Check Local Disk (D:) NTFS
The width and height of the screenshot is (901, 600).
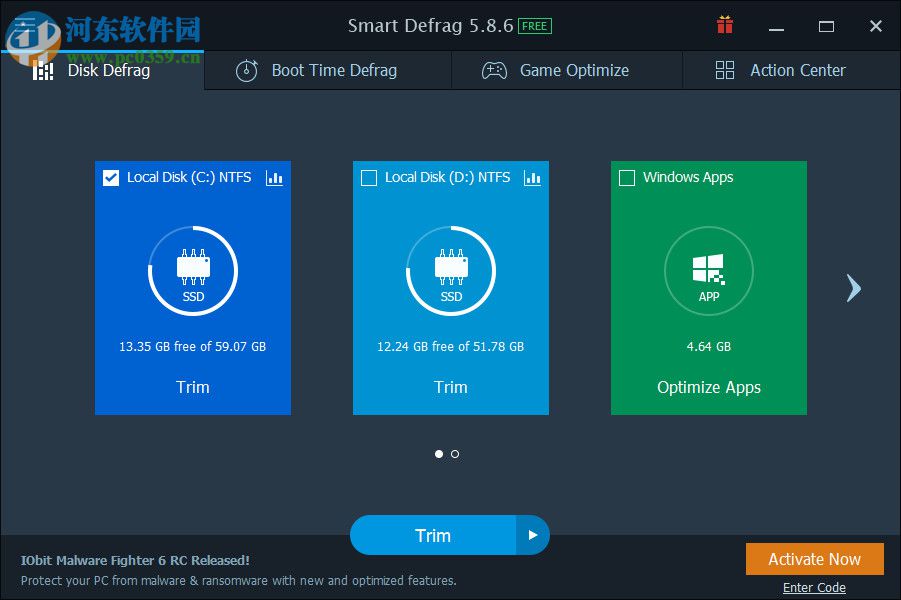(x=368, y=177)
